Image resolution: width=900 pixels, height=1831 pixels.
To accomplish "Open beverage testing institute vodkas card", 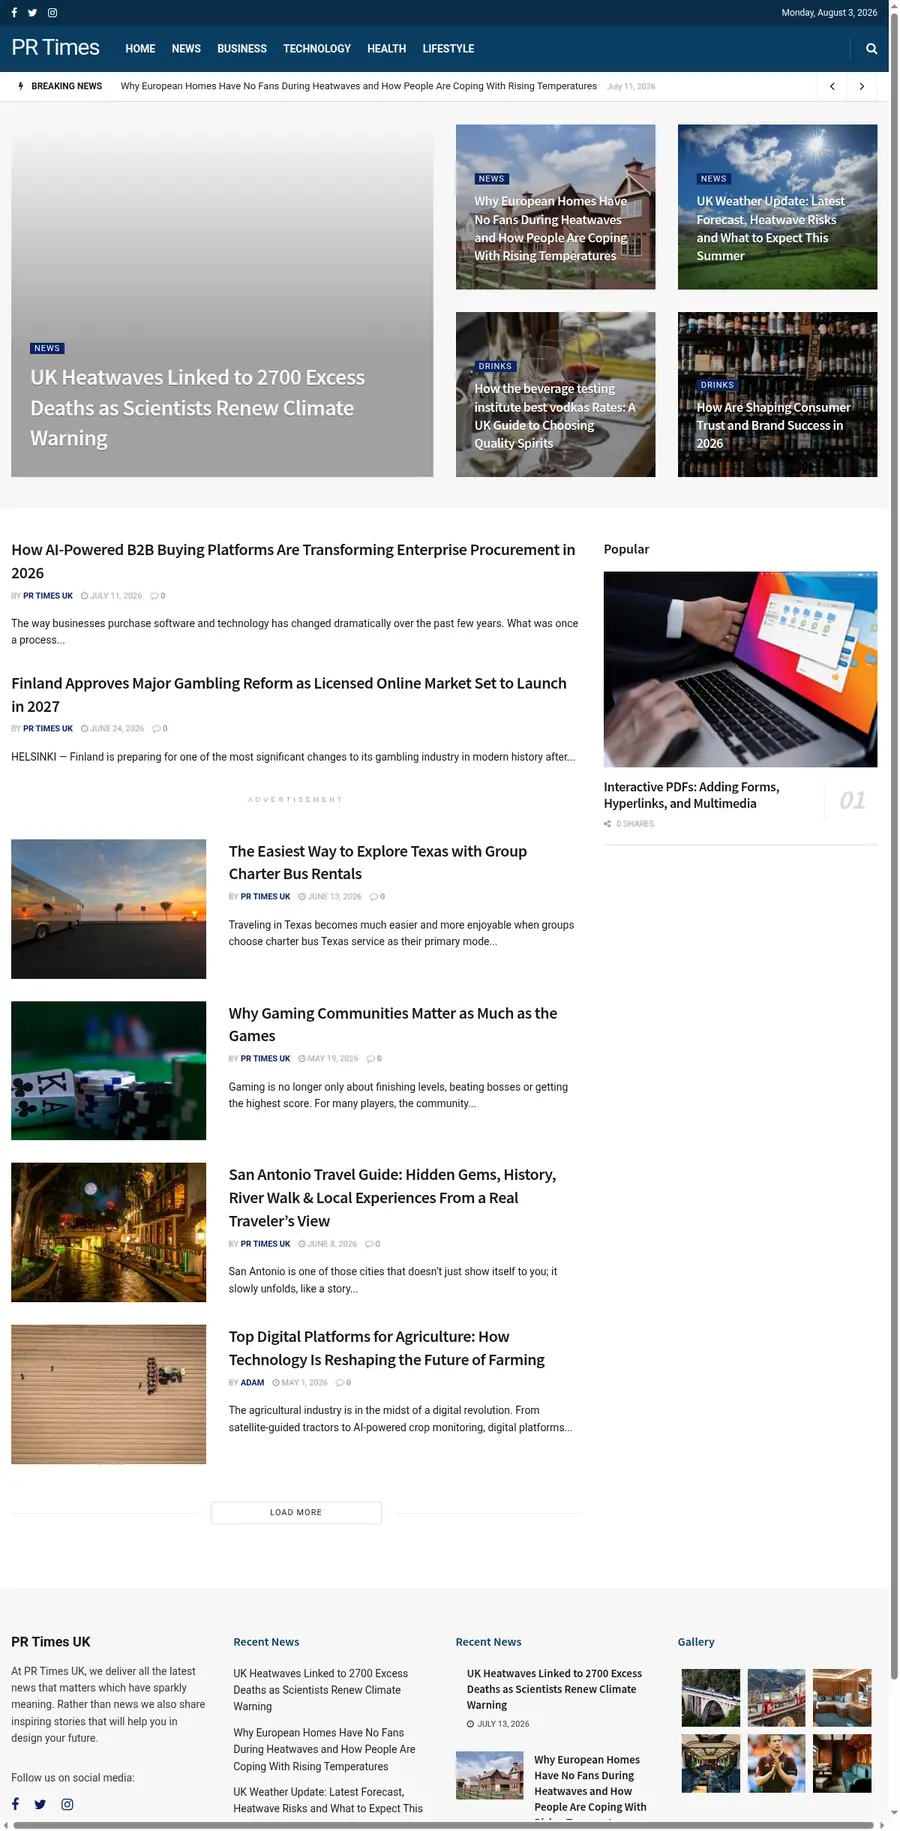I will point(555,394).
